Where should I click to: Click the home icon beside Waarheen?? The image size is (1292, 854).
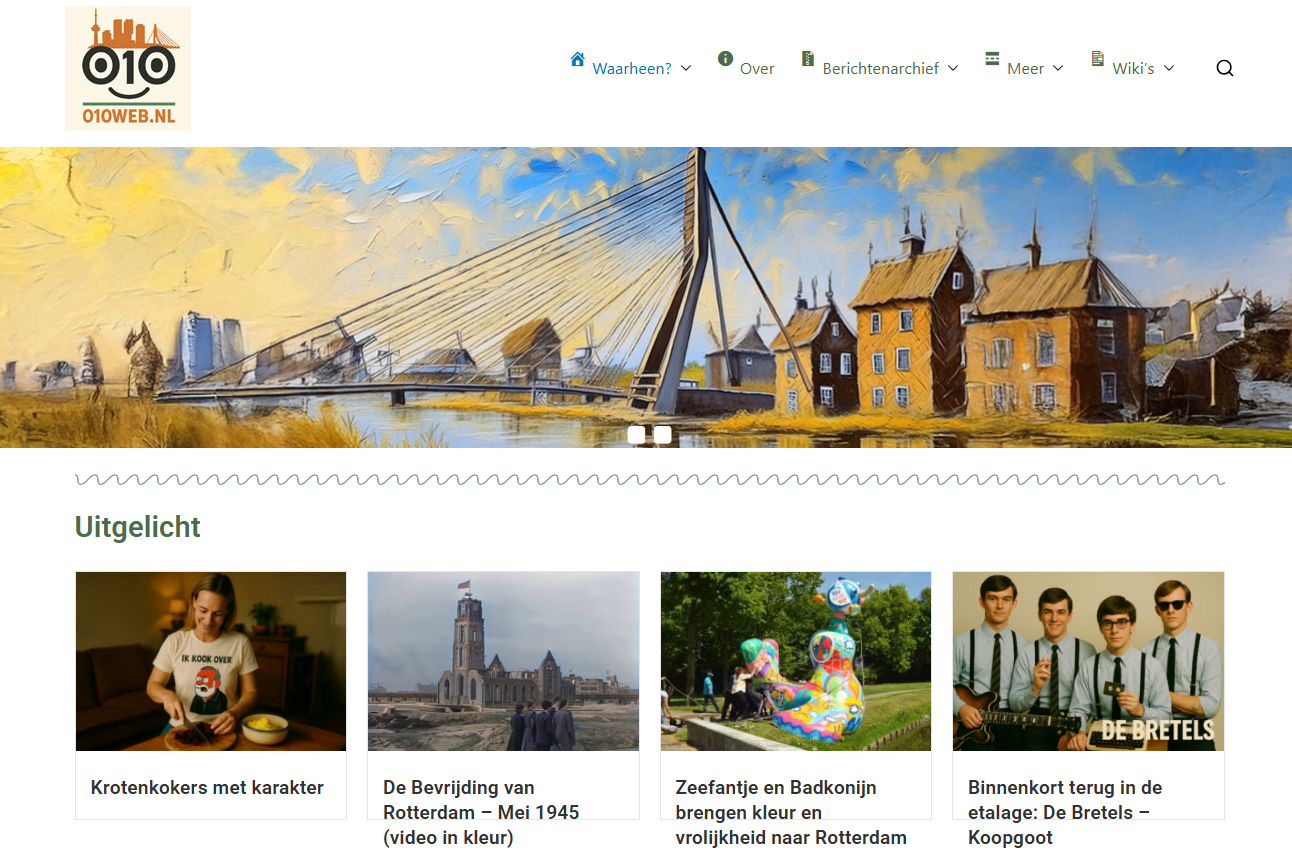[578, 59]
